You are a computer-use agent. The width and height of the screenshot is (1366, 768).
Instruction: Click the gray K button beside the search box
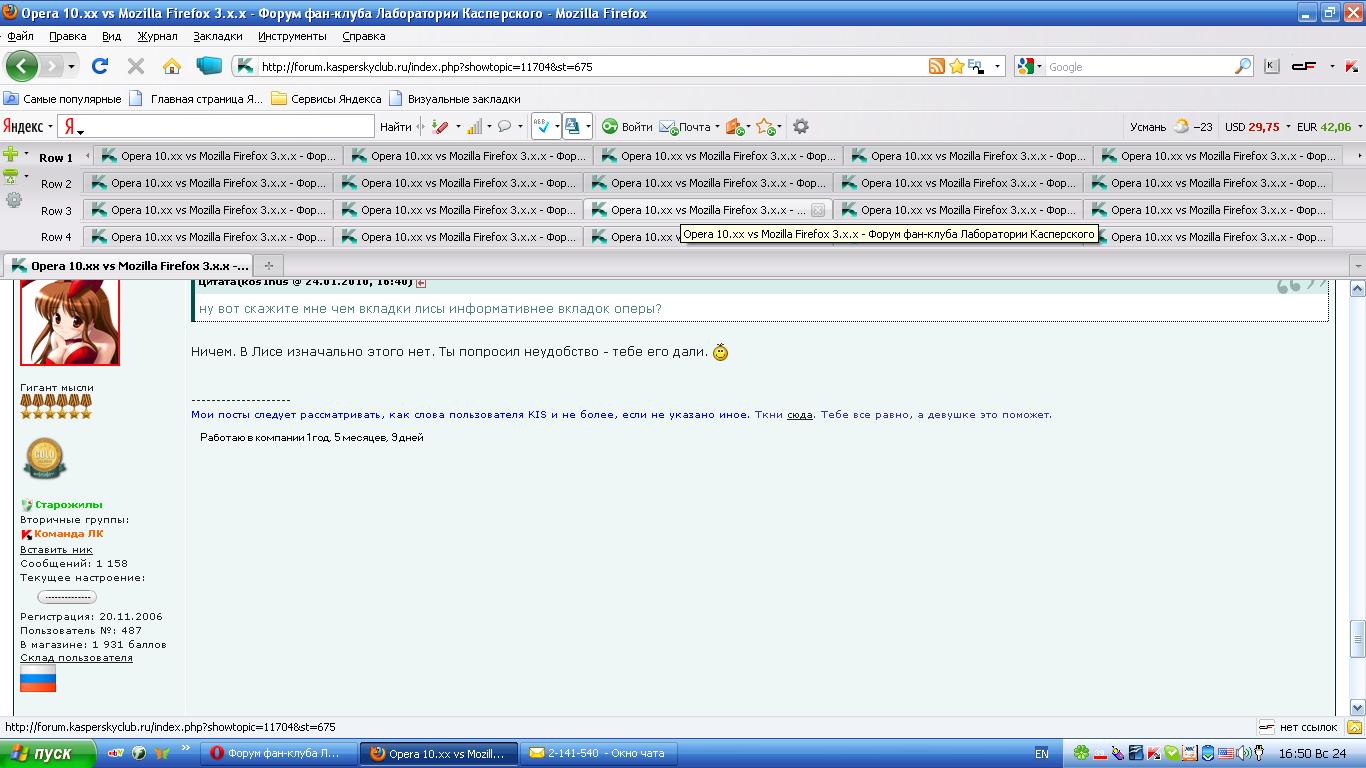click(1271, 66)
